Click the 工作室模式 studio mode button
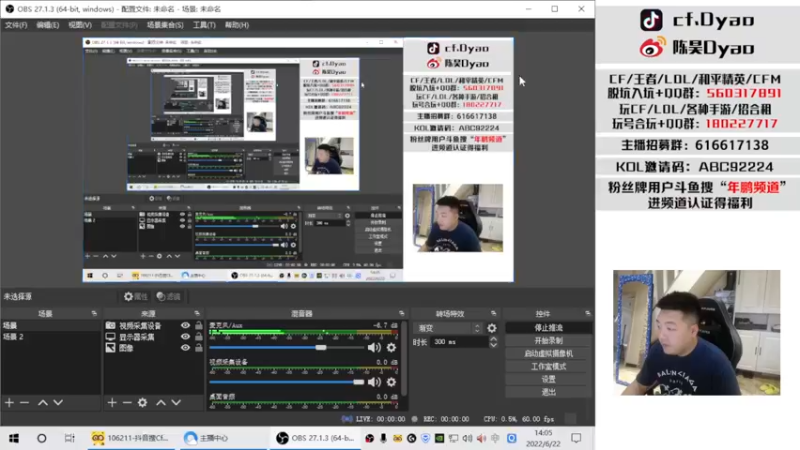Viewport: 800px width, 450px height. coord(548,366)
